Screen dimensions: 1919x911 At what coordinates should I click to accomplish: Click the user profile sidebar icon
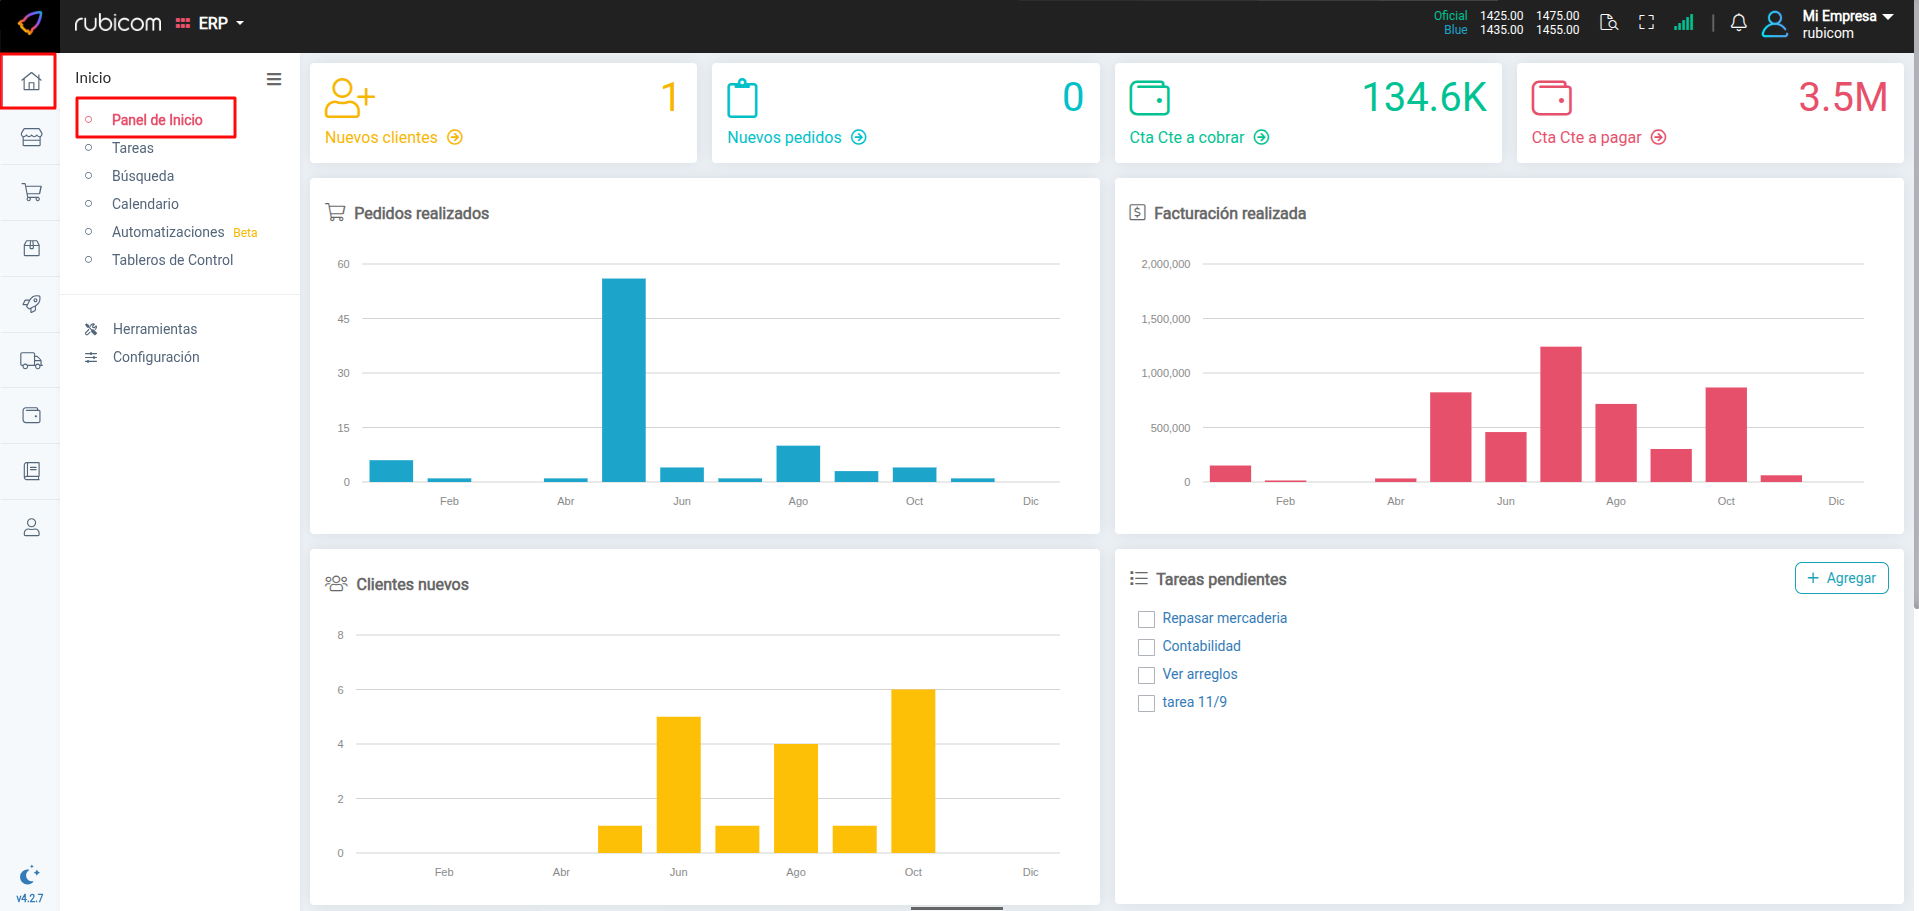(x=31, y=527)
